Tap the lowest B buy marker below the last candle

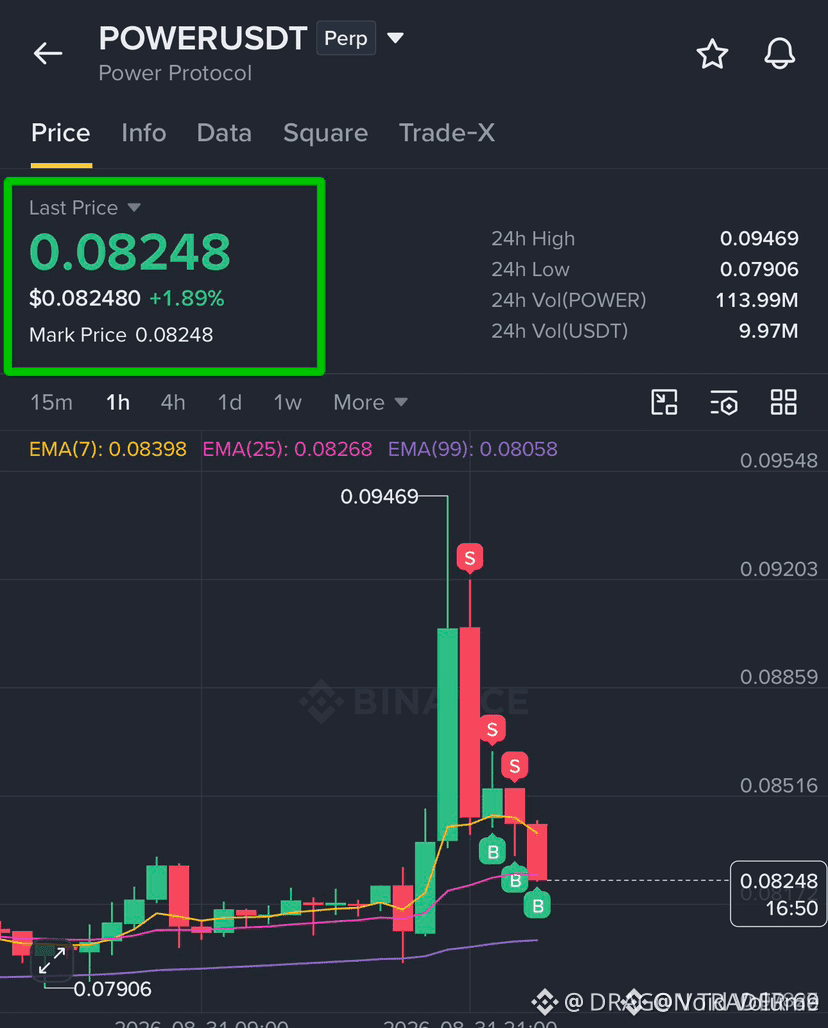coord(538,905)
